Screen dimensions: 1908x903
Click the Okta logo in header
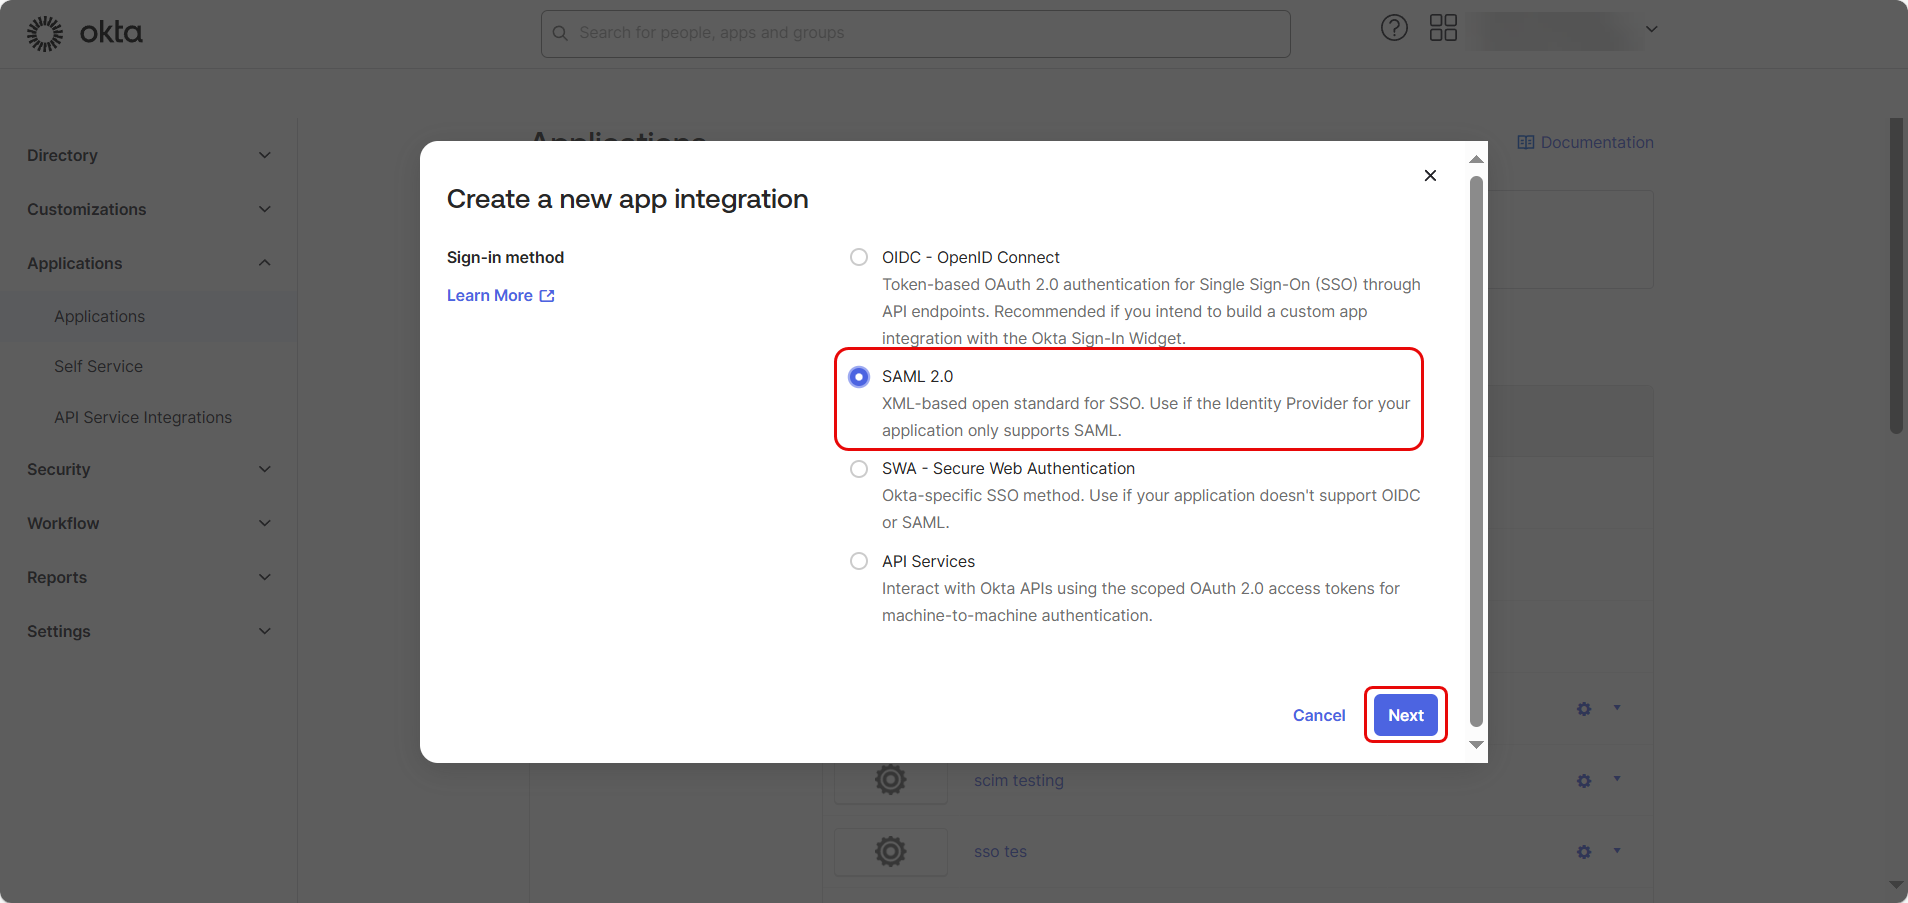point(84,33)
